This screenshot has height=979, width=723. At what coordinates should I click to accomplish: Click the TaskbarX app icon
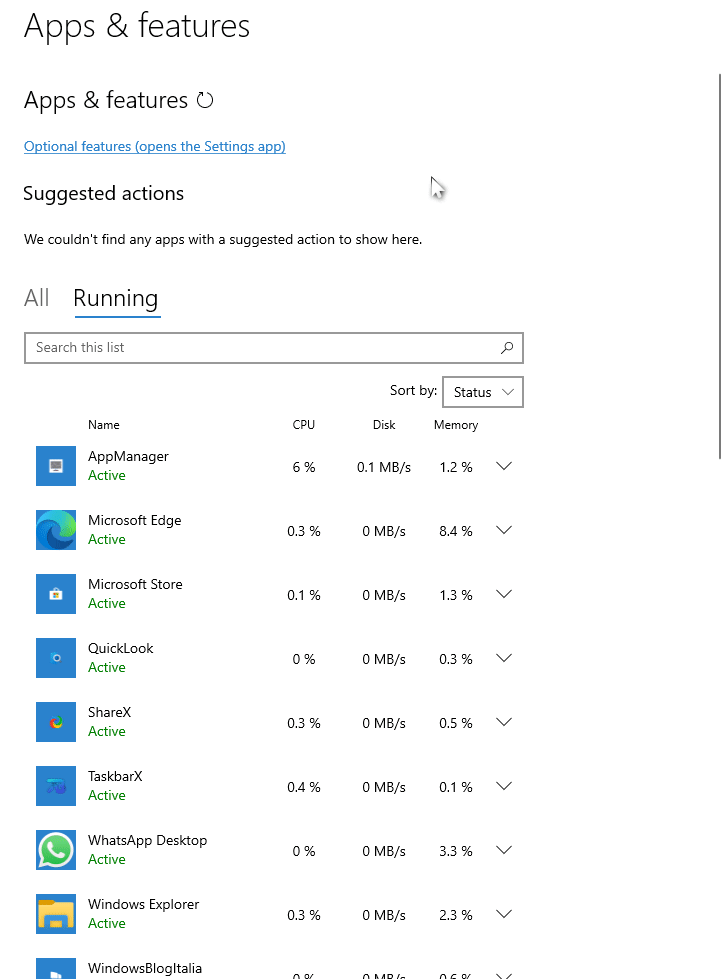[x=56, y=786]
